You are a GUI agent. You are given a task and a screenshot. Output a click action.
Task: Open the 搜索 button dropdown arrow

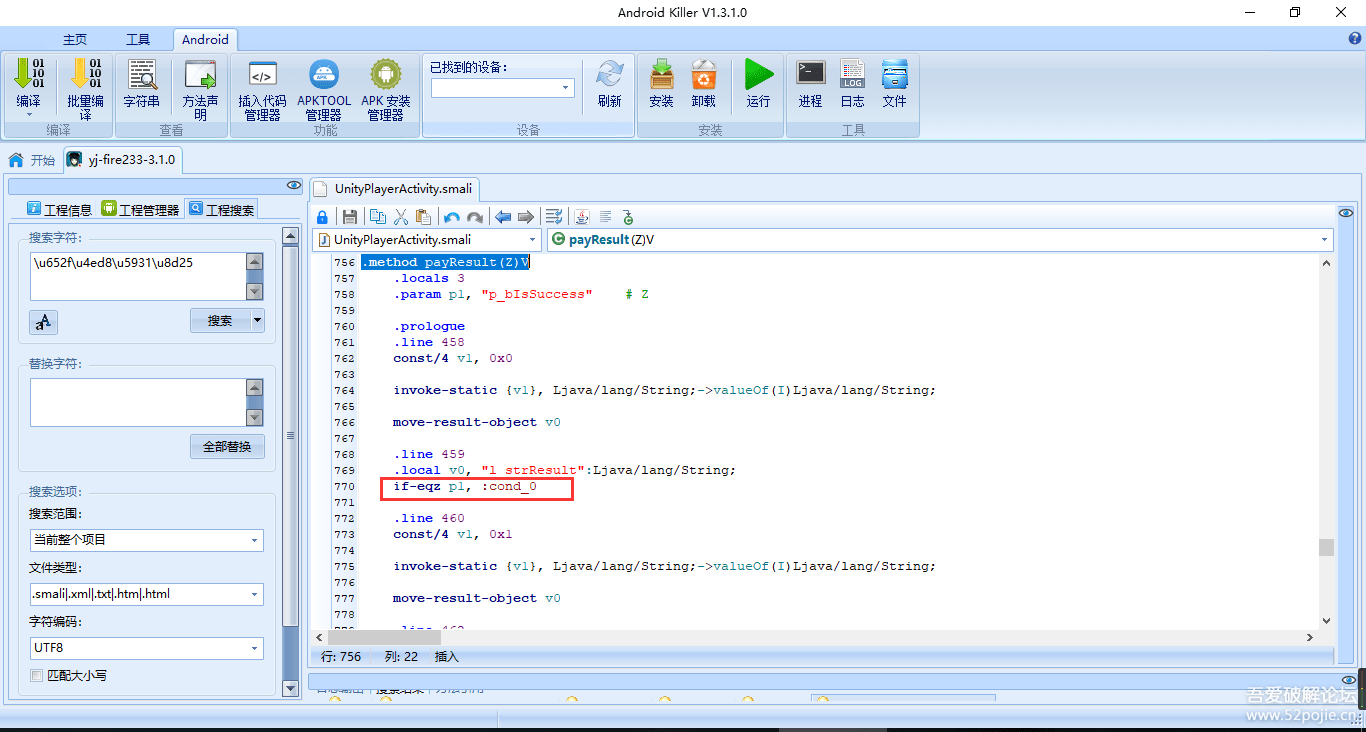click(x=258, y=321)
